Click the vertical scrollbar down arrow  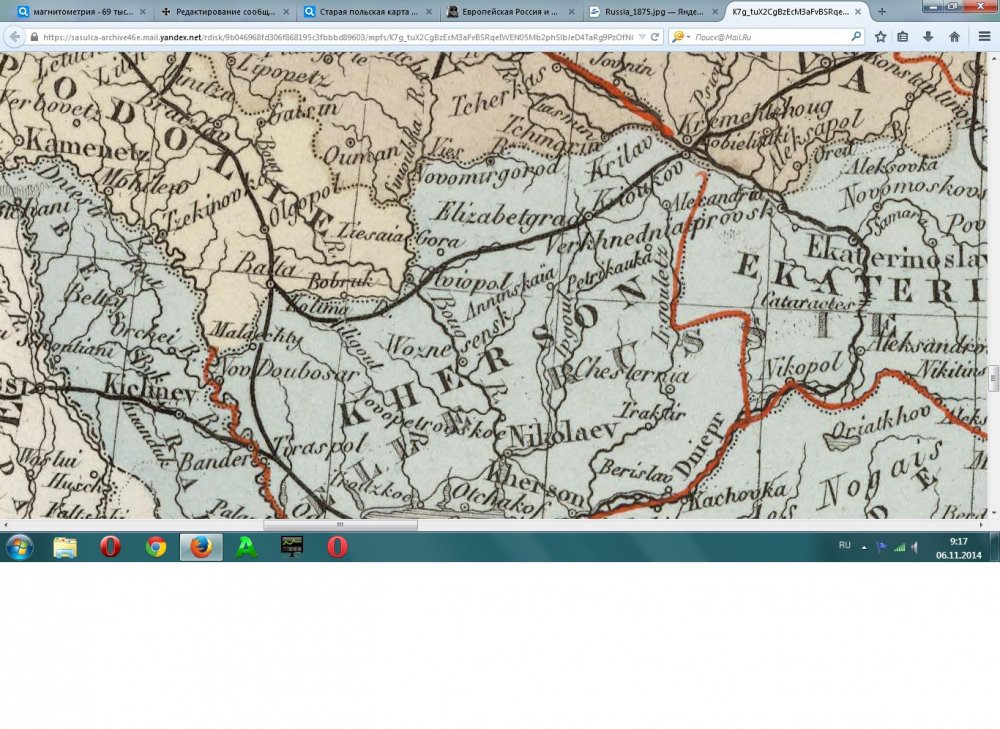pyautogui.click(x=993, y=513)
